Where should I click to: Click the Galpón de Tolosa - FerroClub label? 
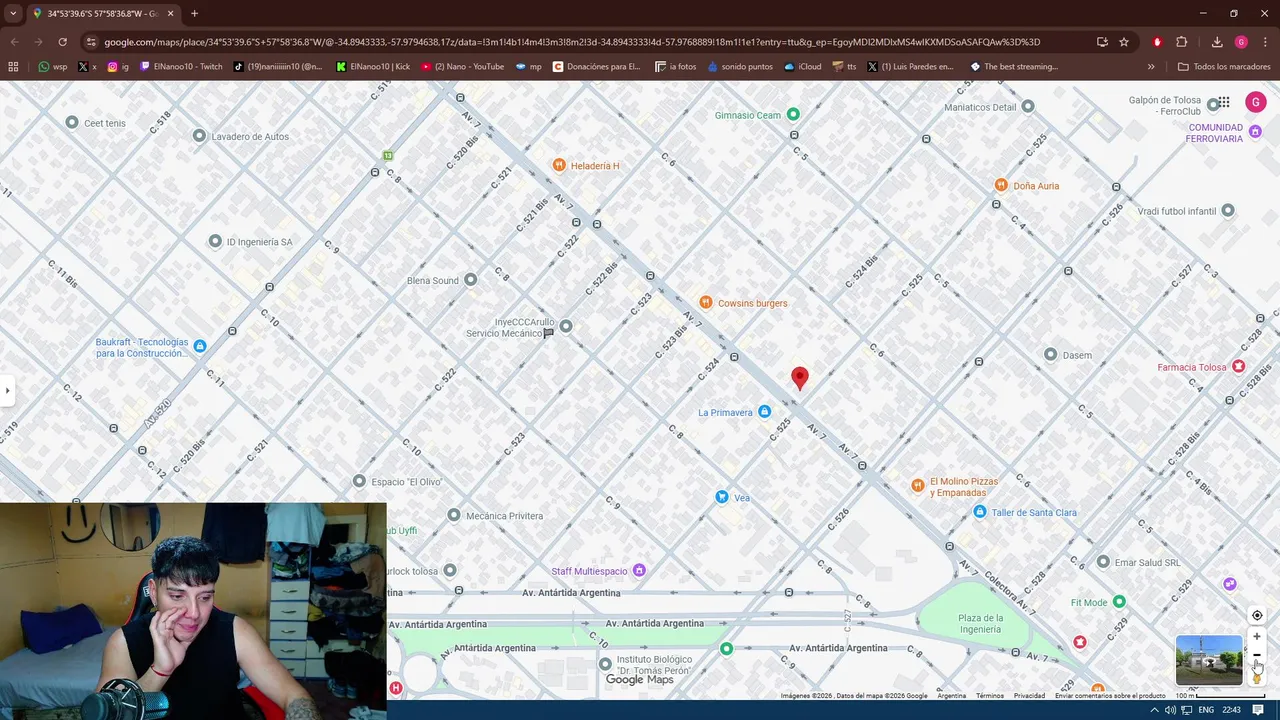[x=1165, y=105]
